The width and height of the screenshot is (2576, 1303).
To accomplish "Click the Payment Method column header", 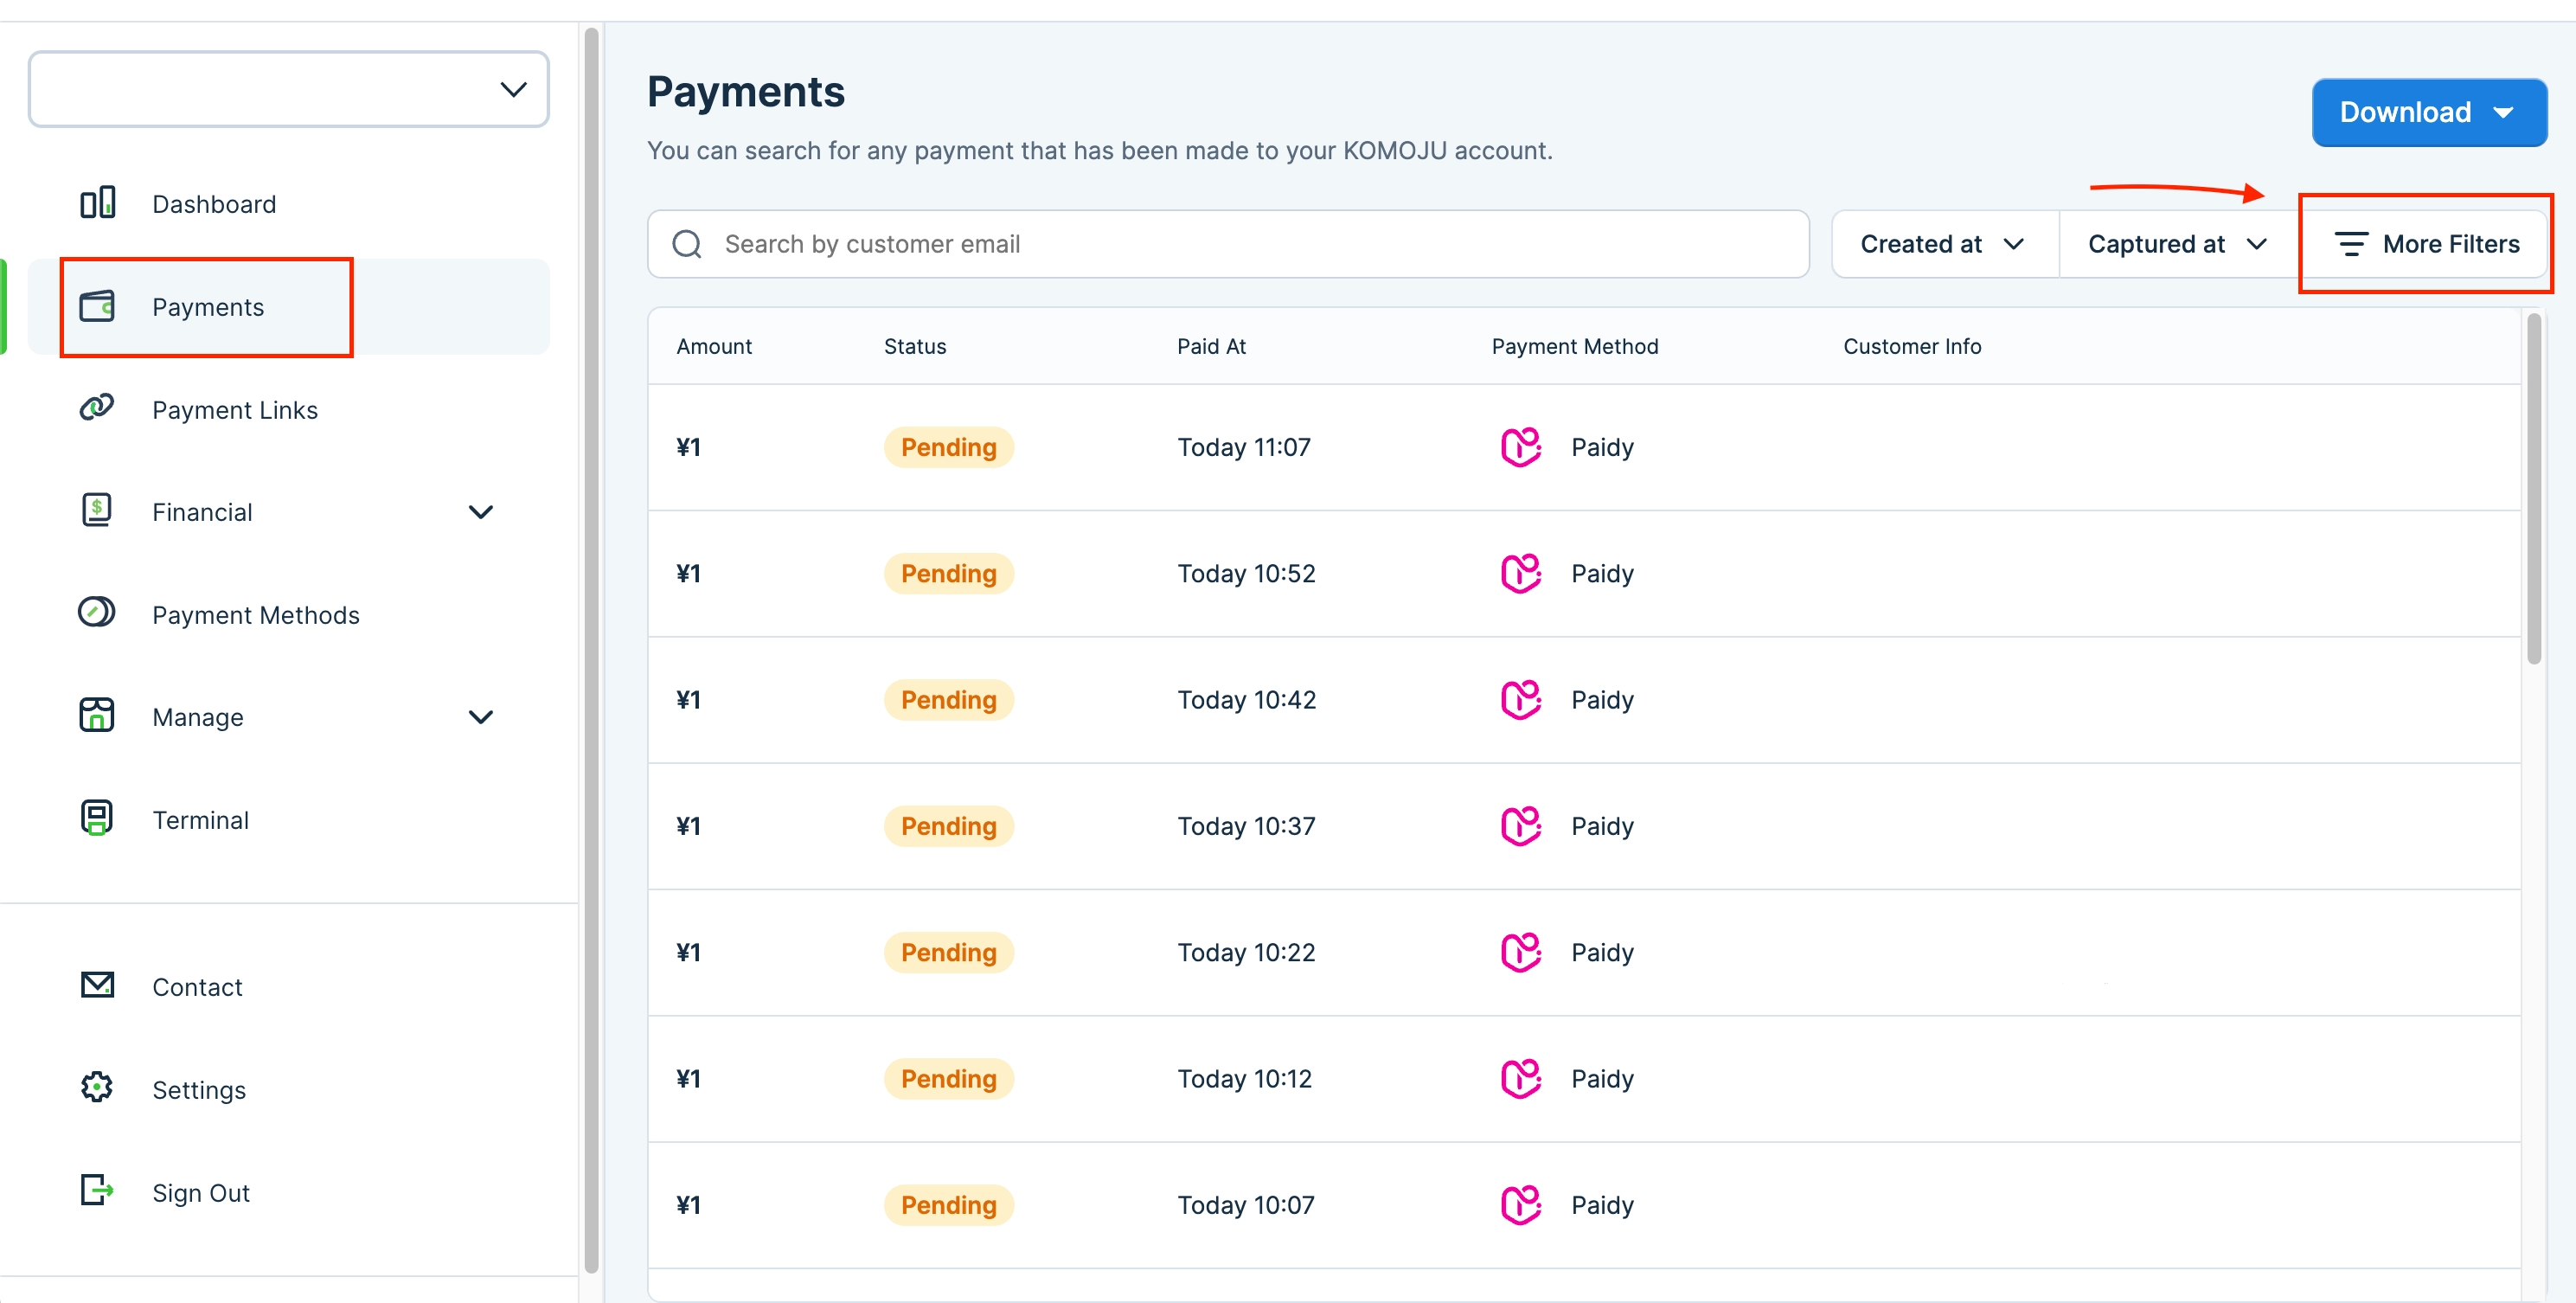I will pos(1575,346).
